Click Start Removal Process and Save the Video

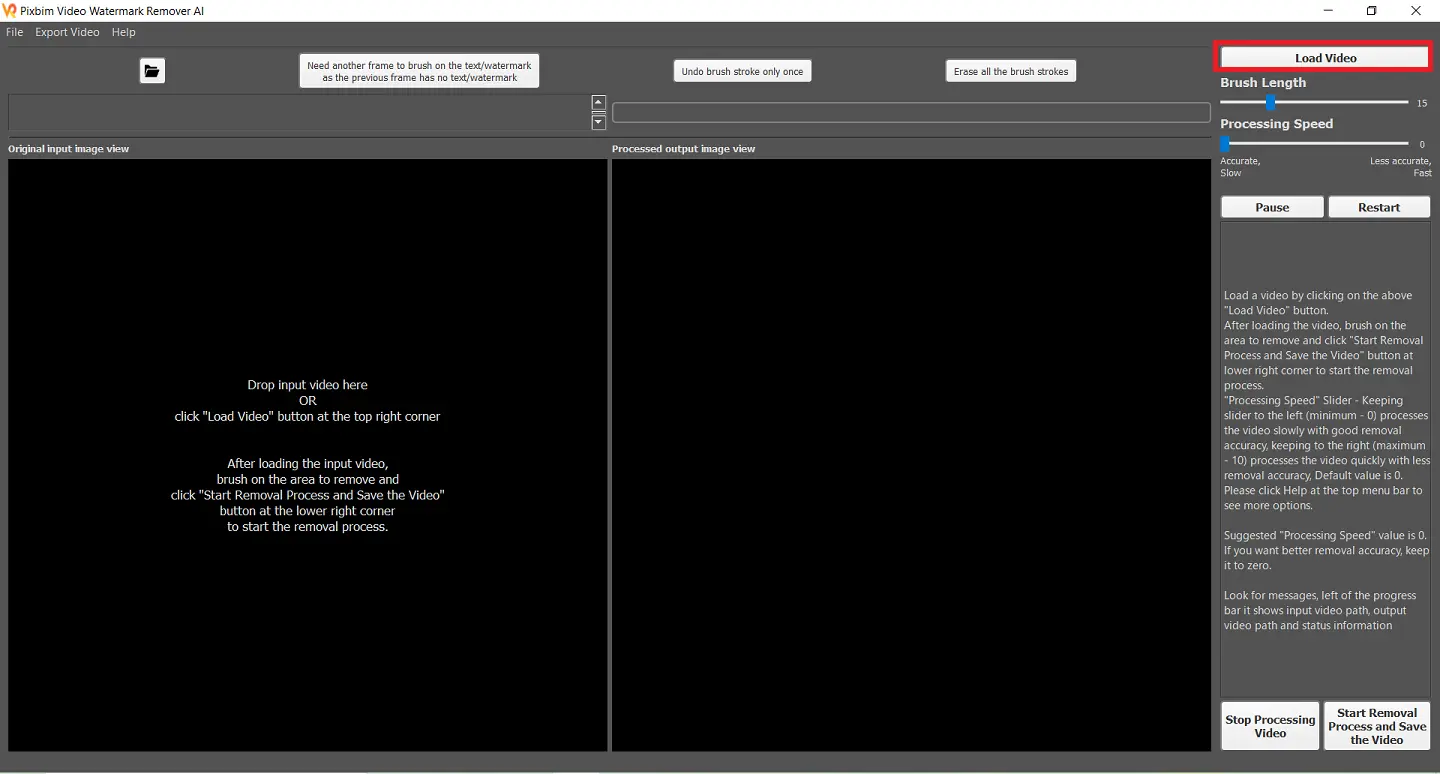(1377, 726)
